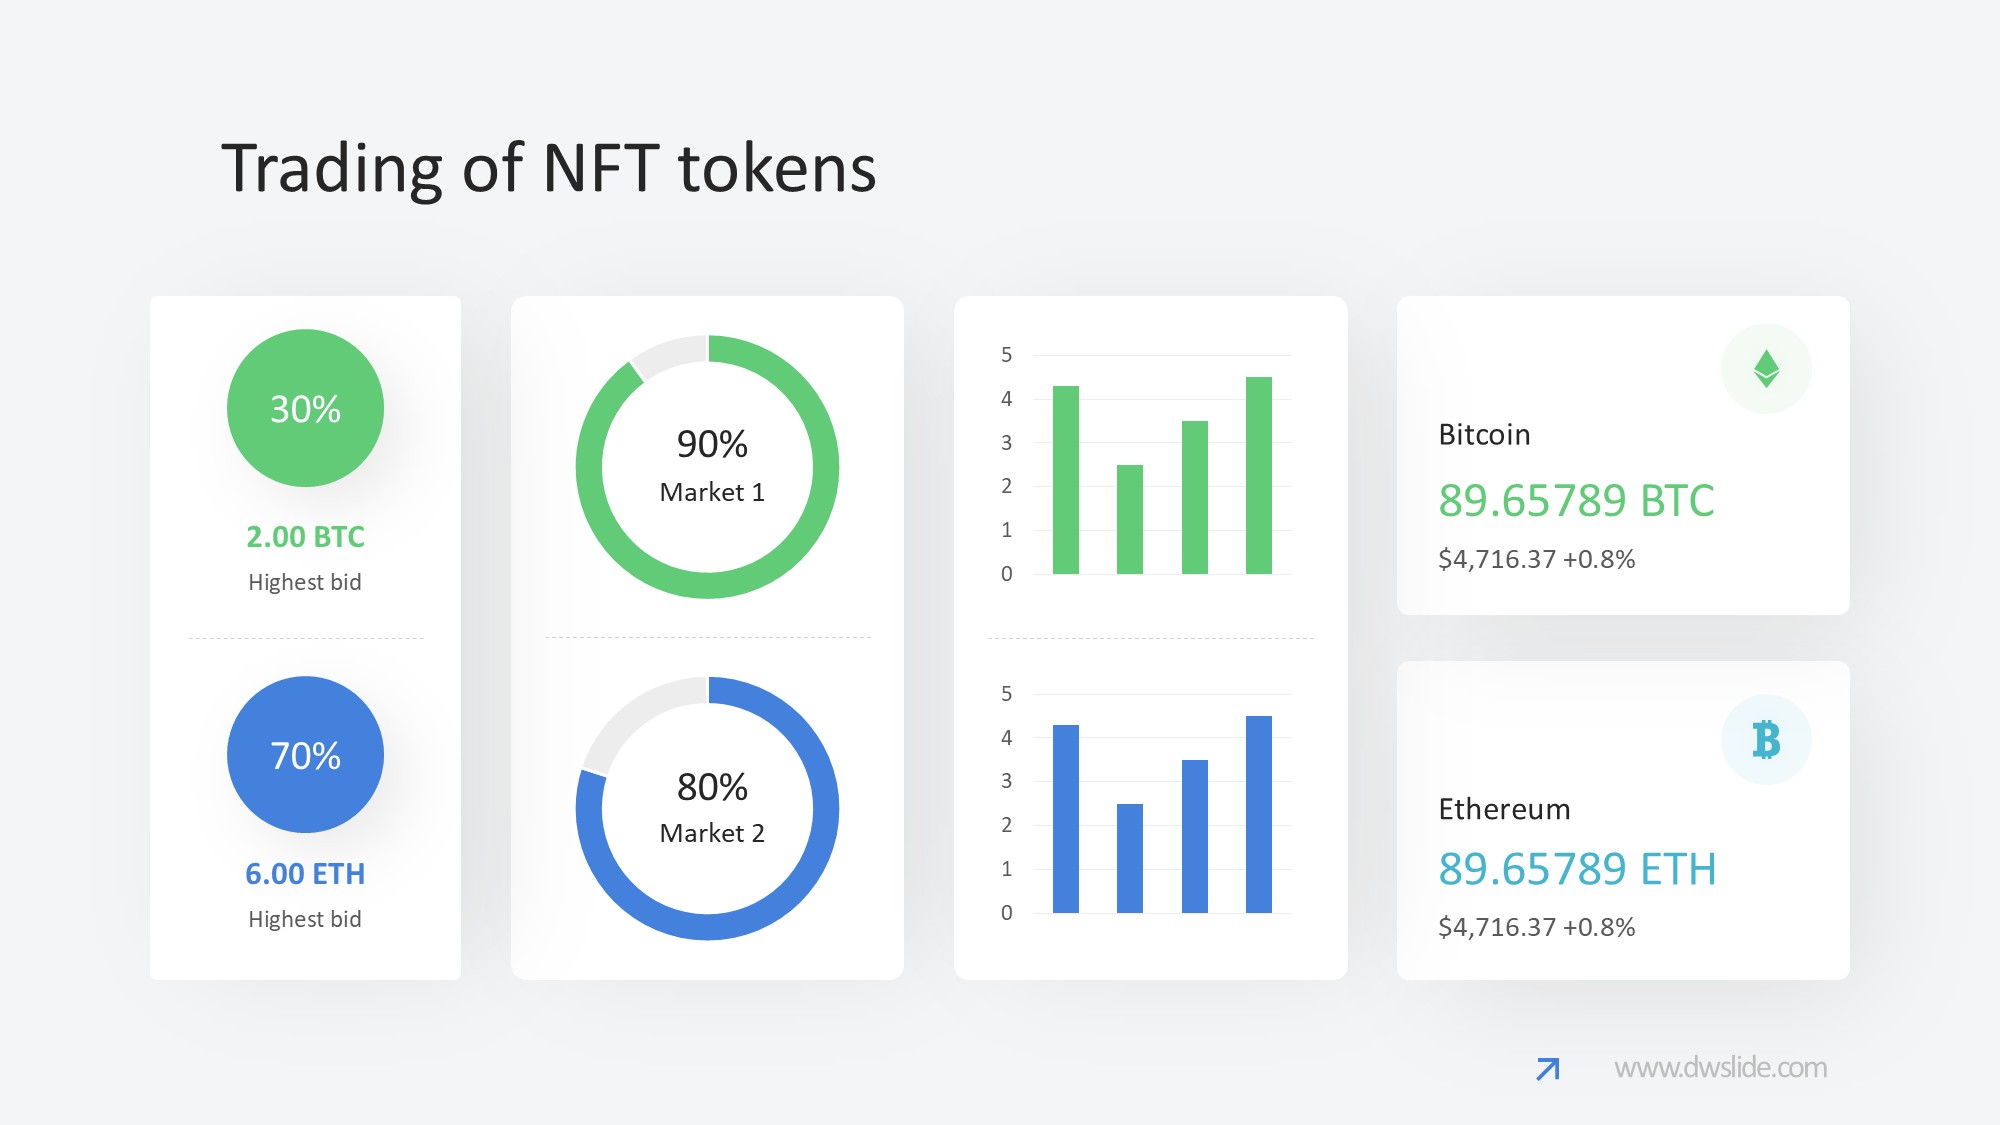Open the www.dwslide.com link

[1720, 1068]
